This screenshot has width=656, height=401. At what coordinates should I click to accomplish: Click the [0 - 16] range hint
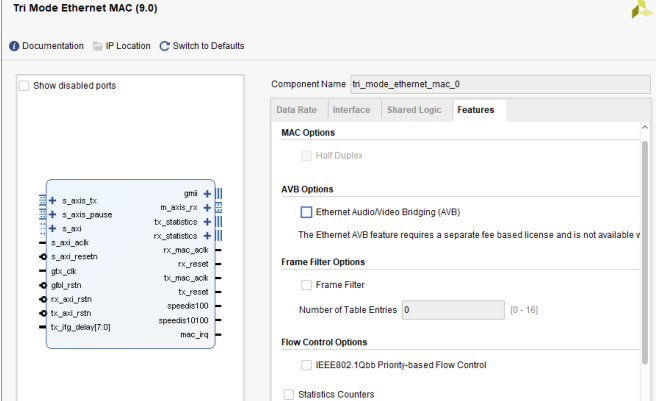[x=524, y=310]
